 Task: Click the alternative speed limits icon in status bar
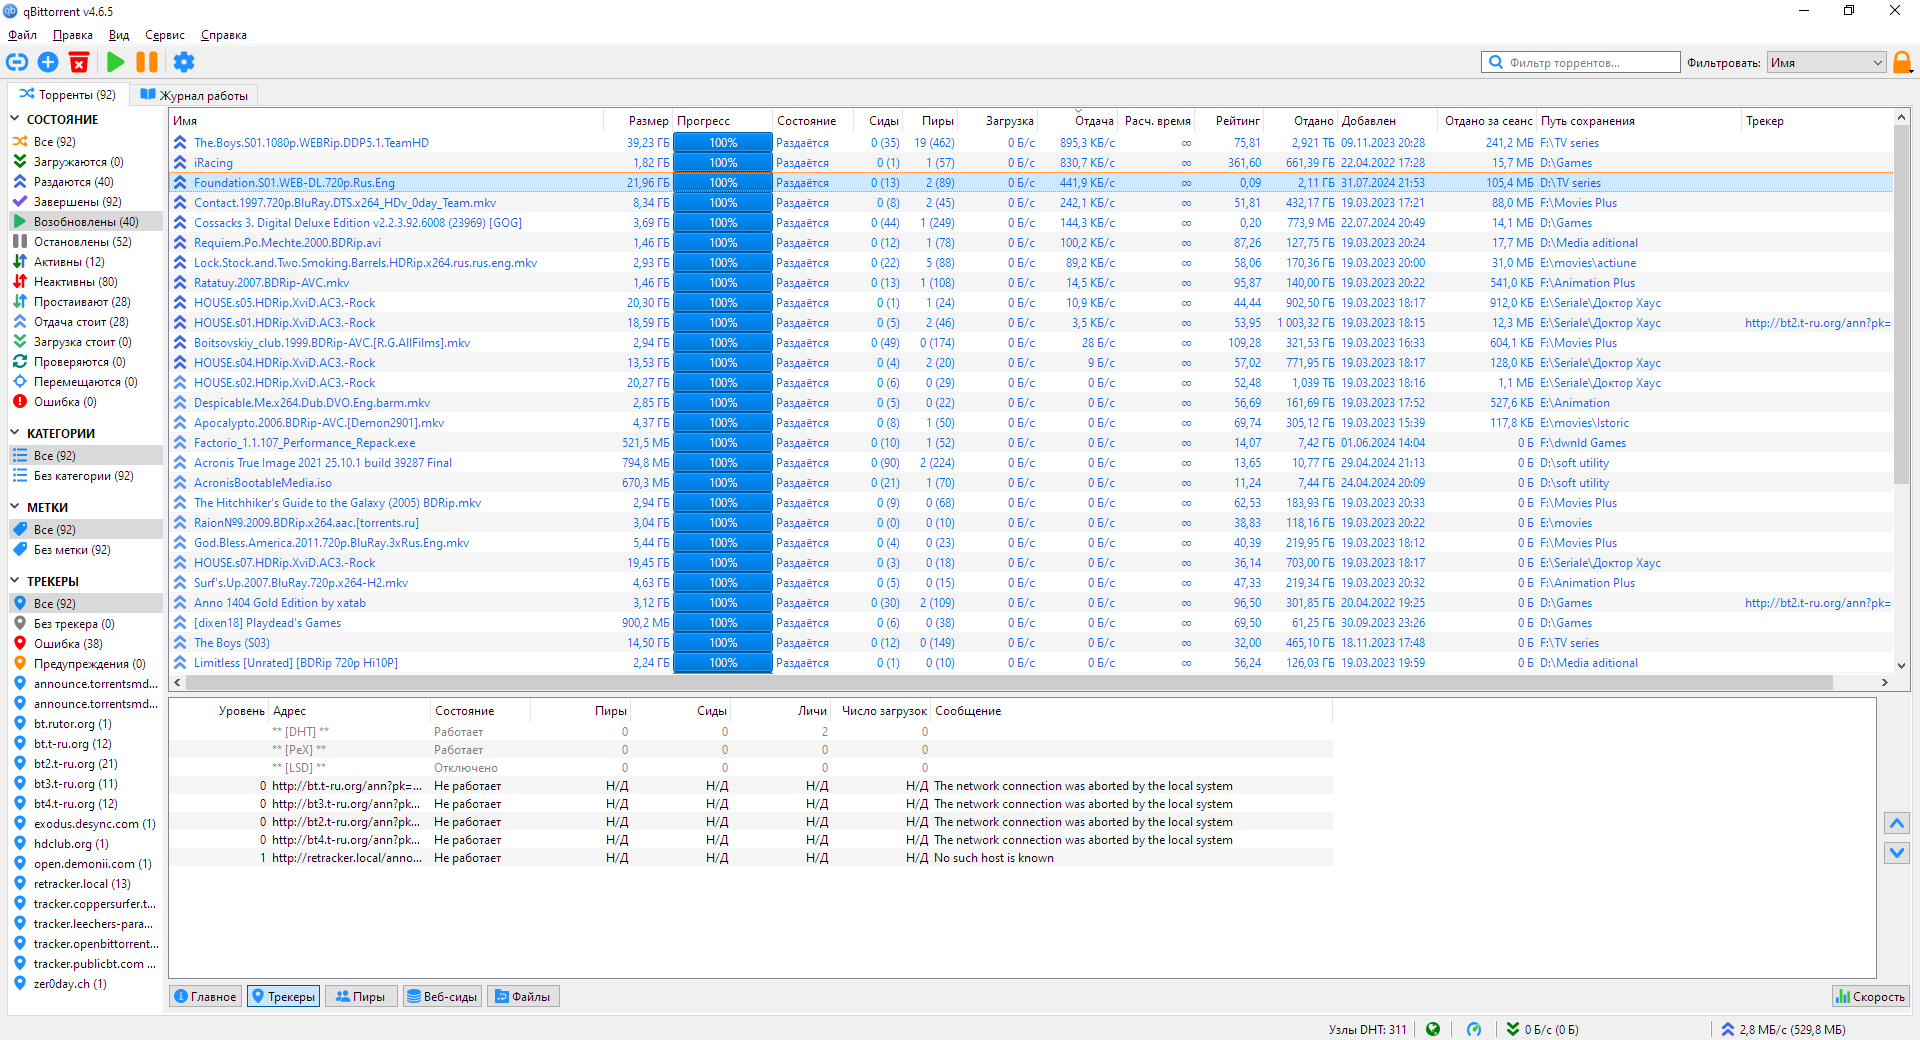[1473, 1029]
